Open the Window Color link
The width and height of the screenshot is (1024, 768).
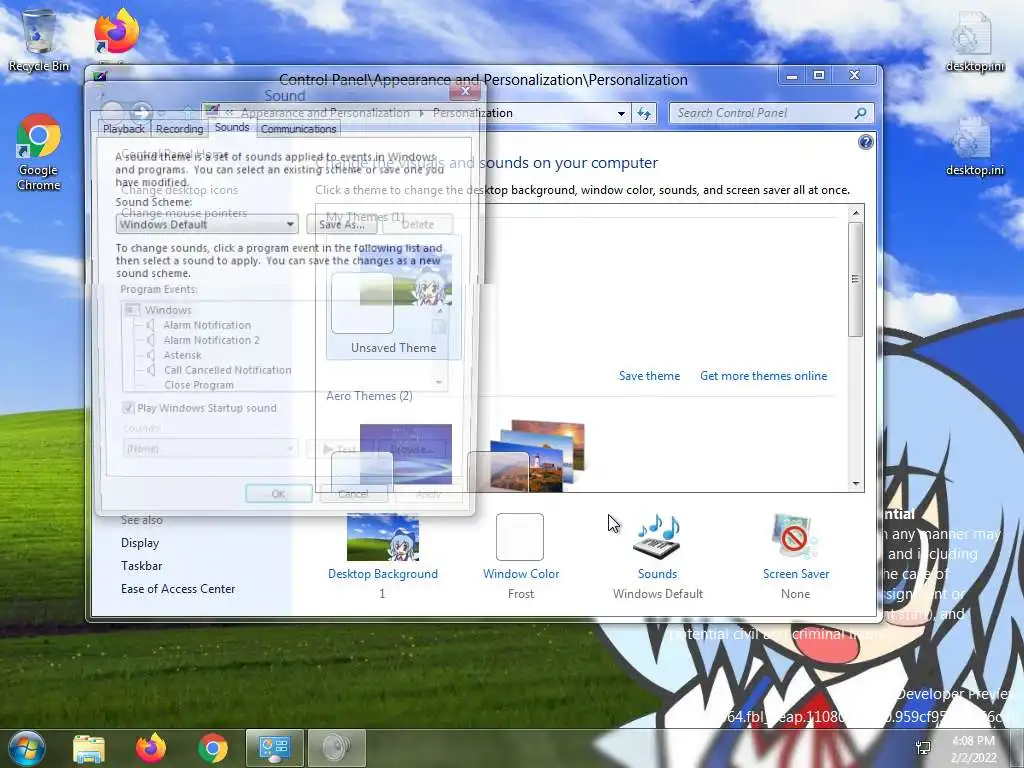tap(520, 573)
